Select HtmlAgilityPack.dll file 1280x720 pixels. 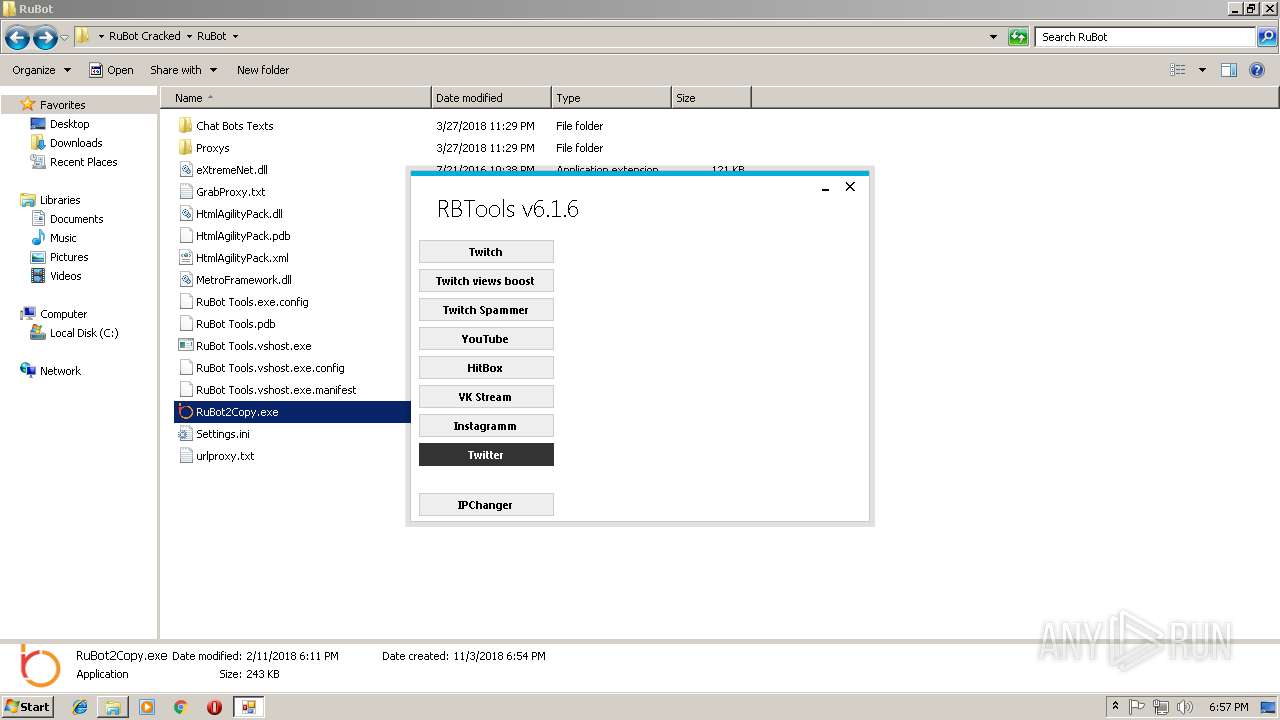pos(239,214)
